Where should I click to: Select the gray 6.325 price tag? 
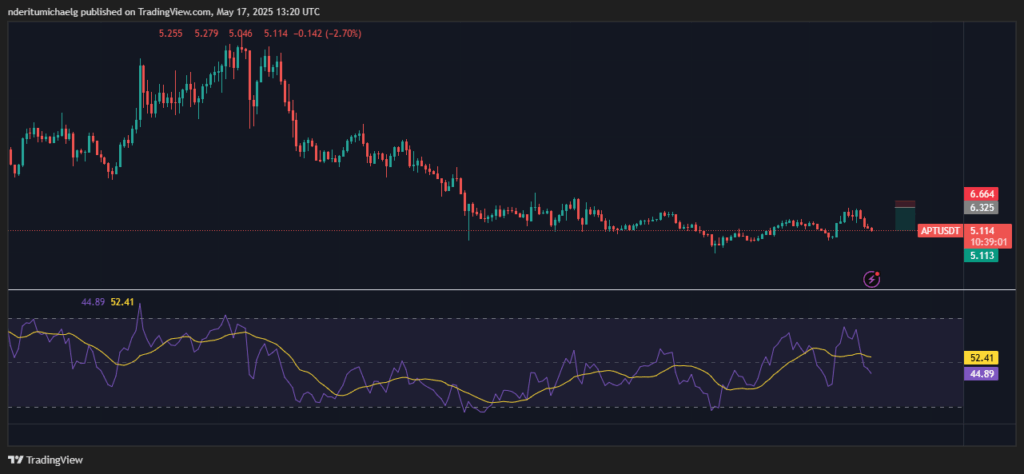point(979,208)
